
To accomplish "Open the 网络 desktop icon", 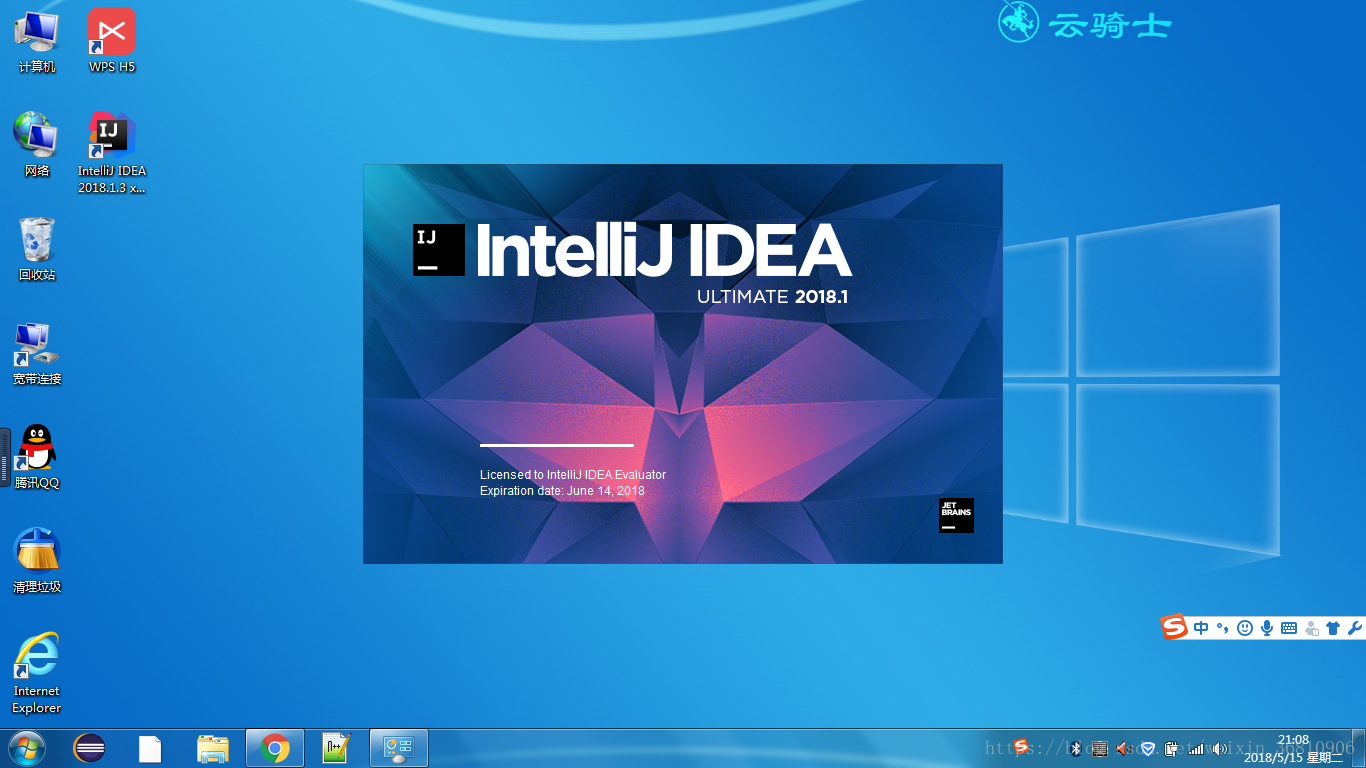I will pos(37,144).
